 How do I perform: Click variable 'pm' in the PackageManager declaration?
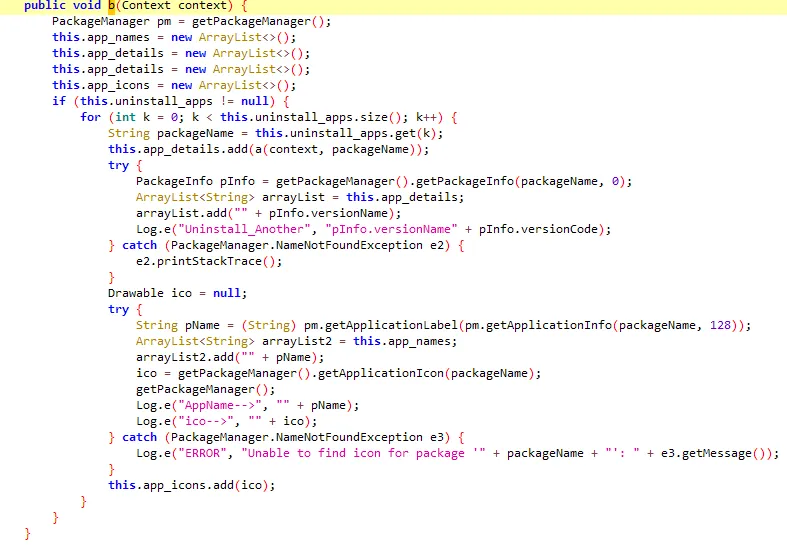click(164, 22)
